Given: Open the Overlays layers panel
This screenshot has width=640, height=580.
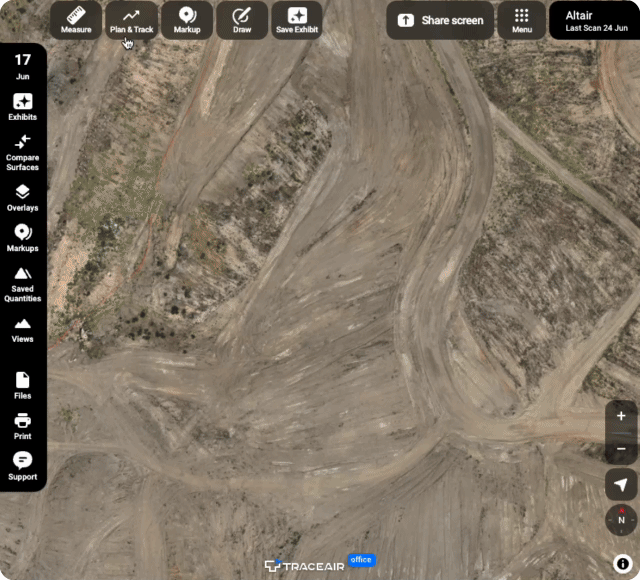Looking at the screenshot, I should point(22,198).
